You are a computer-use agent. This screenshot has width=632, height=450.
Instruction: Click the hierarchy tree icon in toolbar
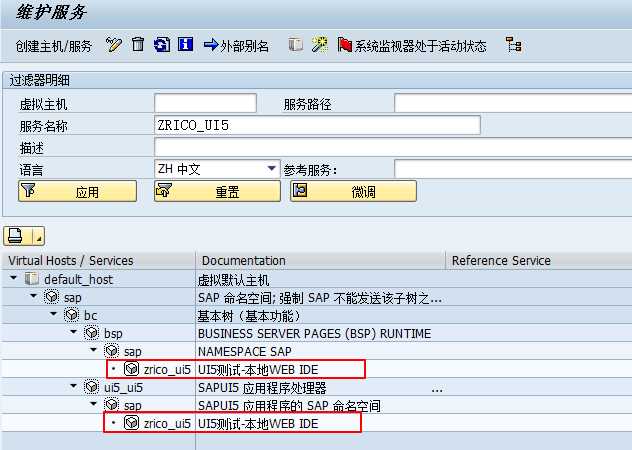[514, 44]
